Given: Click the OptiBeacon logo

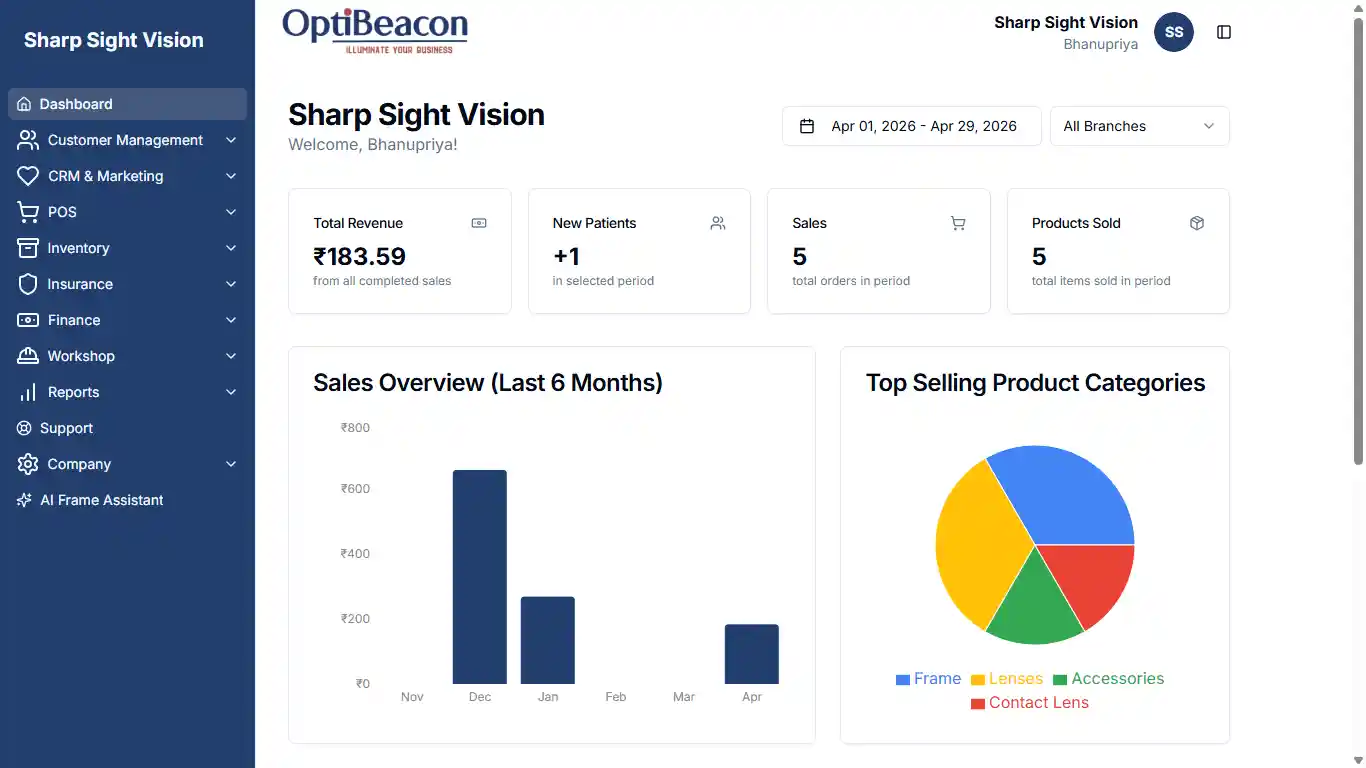Looking at the screenshot, I should point(375,30).
